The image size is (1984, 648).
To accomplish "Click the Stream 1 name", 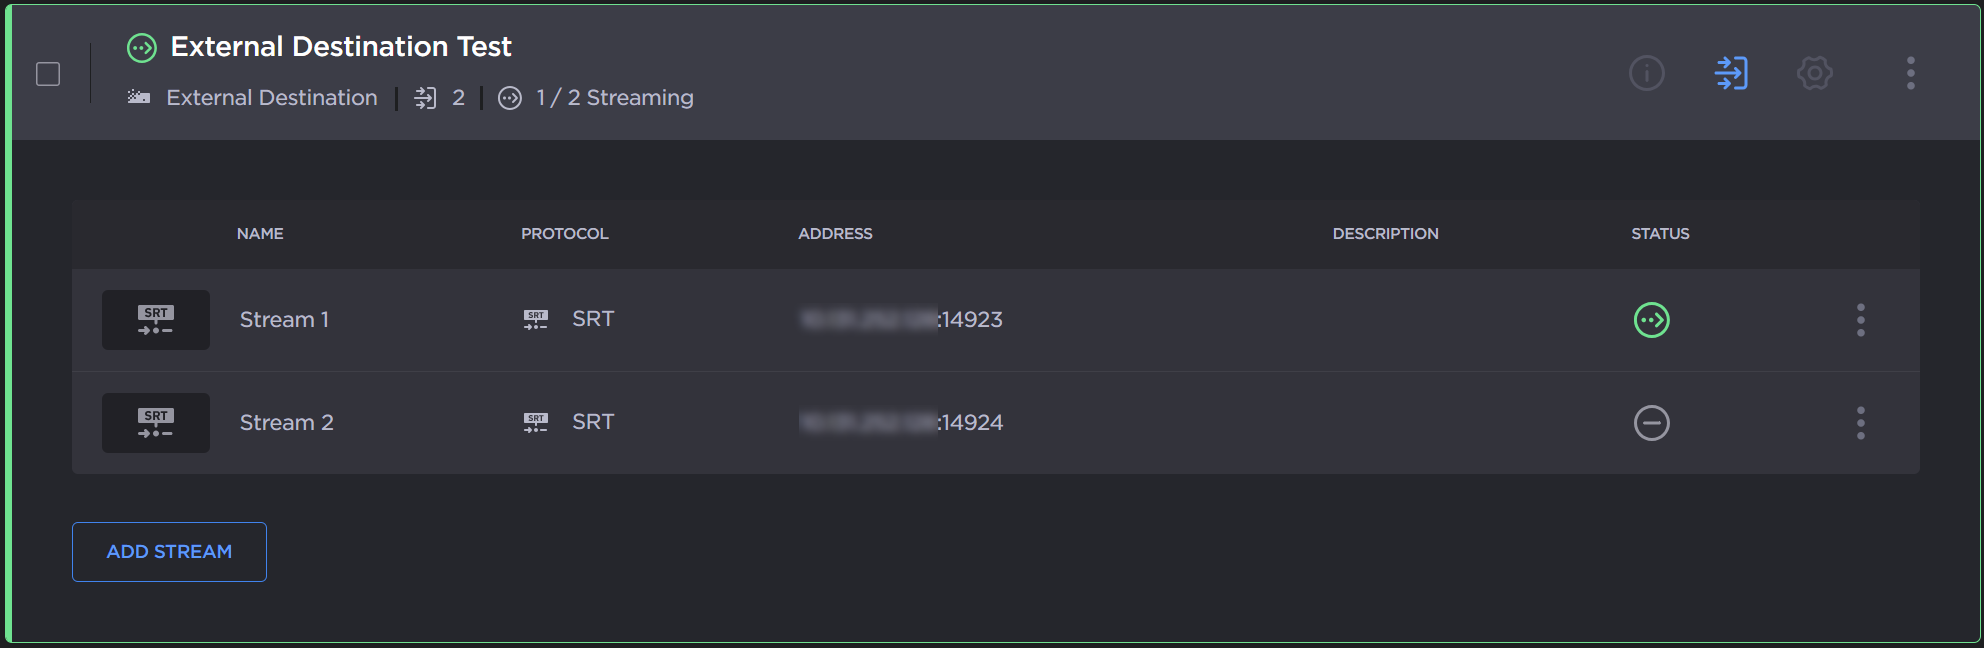I will (x=284, y=320).
